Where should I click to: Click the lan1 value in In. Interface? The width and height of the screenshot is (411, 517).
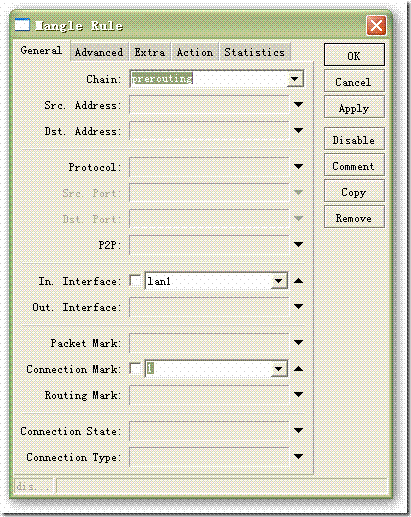[159, 281]
